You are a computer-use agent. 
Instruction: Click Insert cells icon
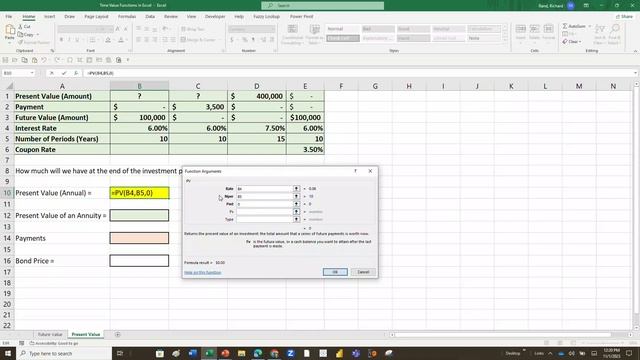[x=521, y=29]
